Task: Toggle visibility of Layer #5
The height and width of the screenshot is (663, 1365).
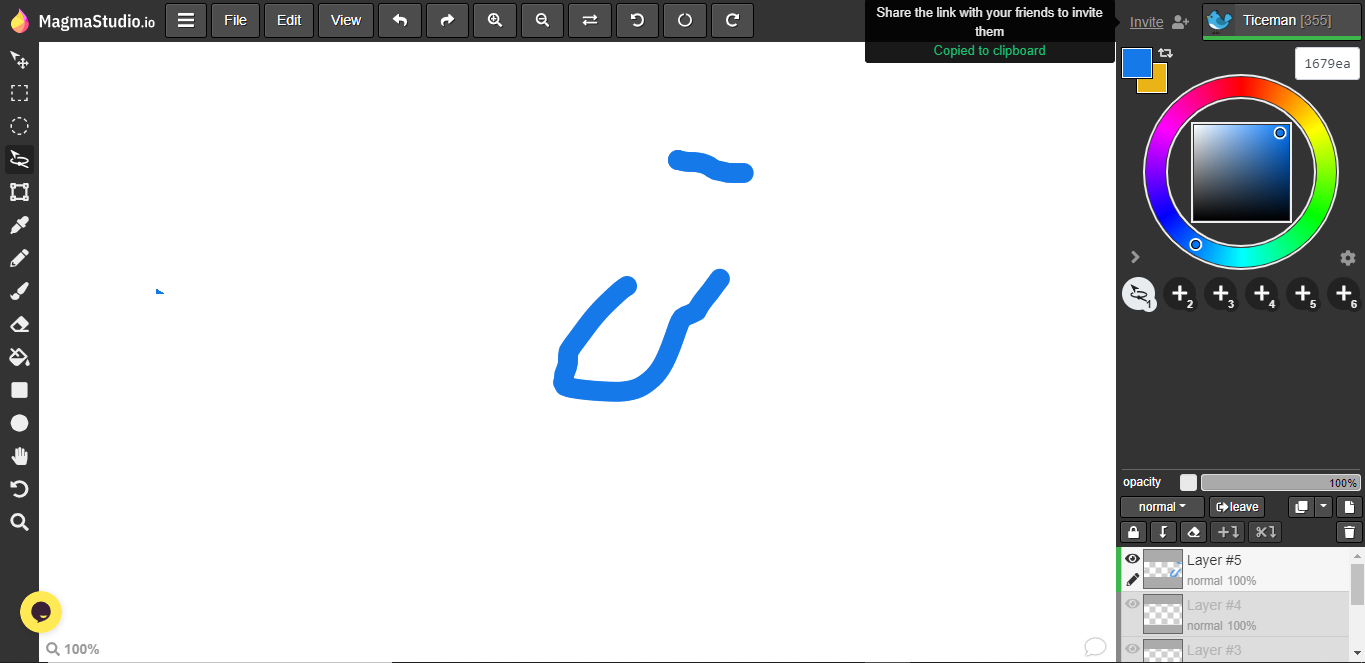Action: [x=1132, y=559]
